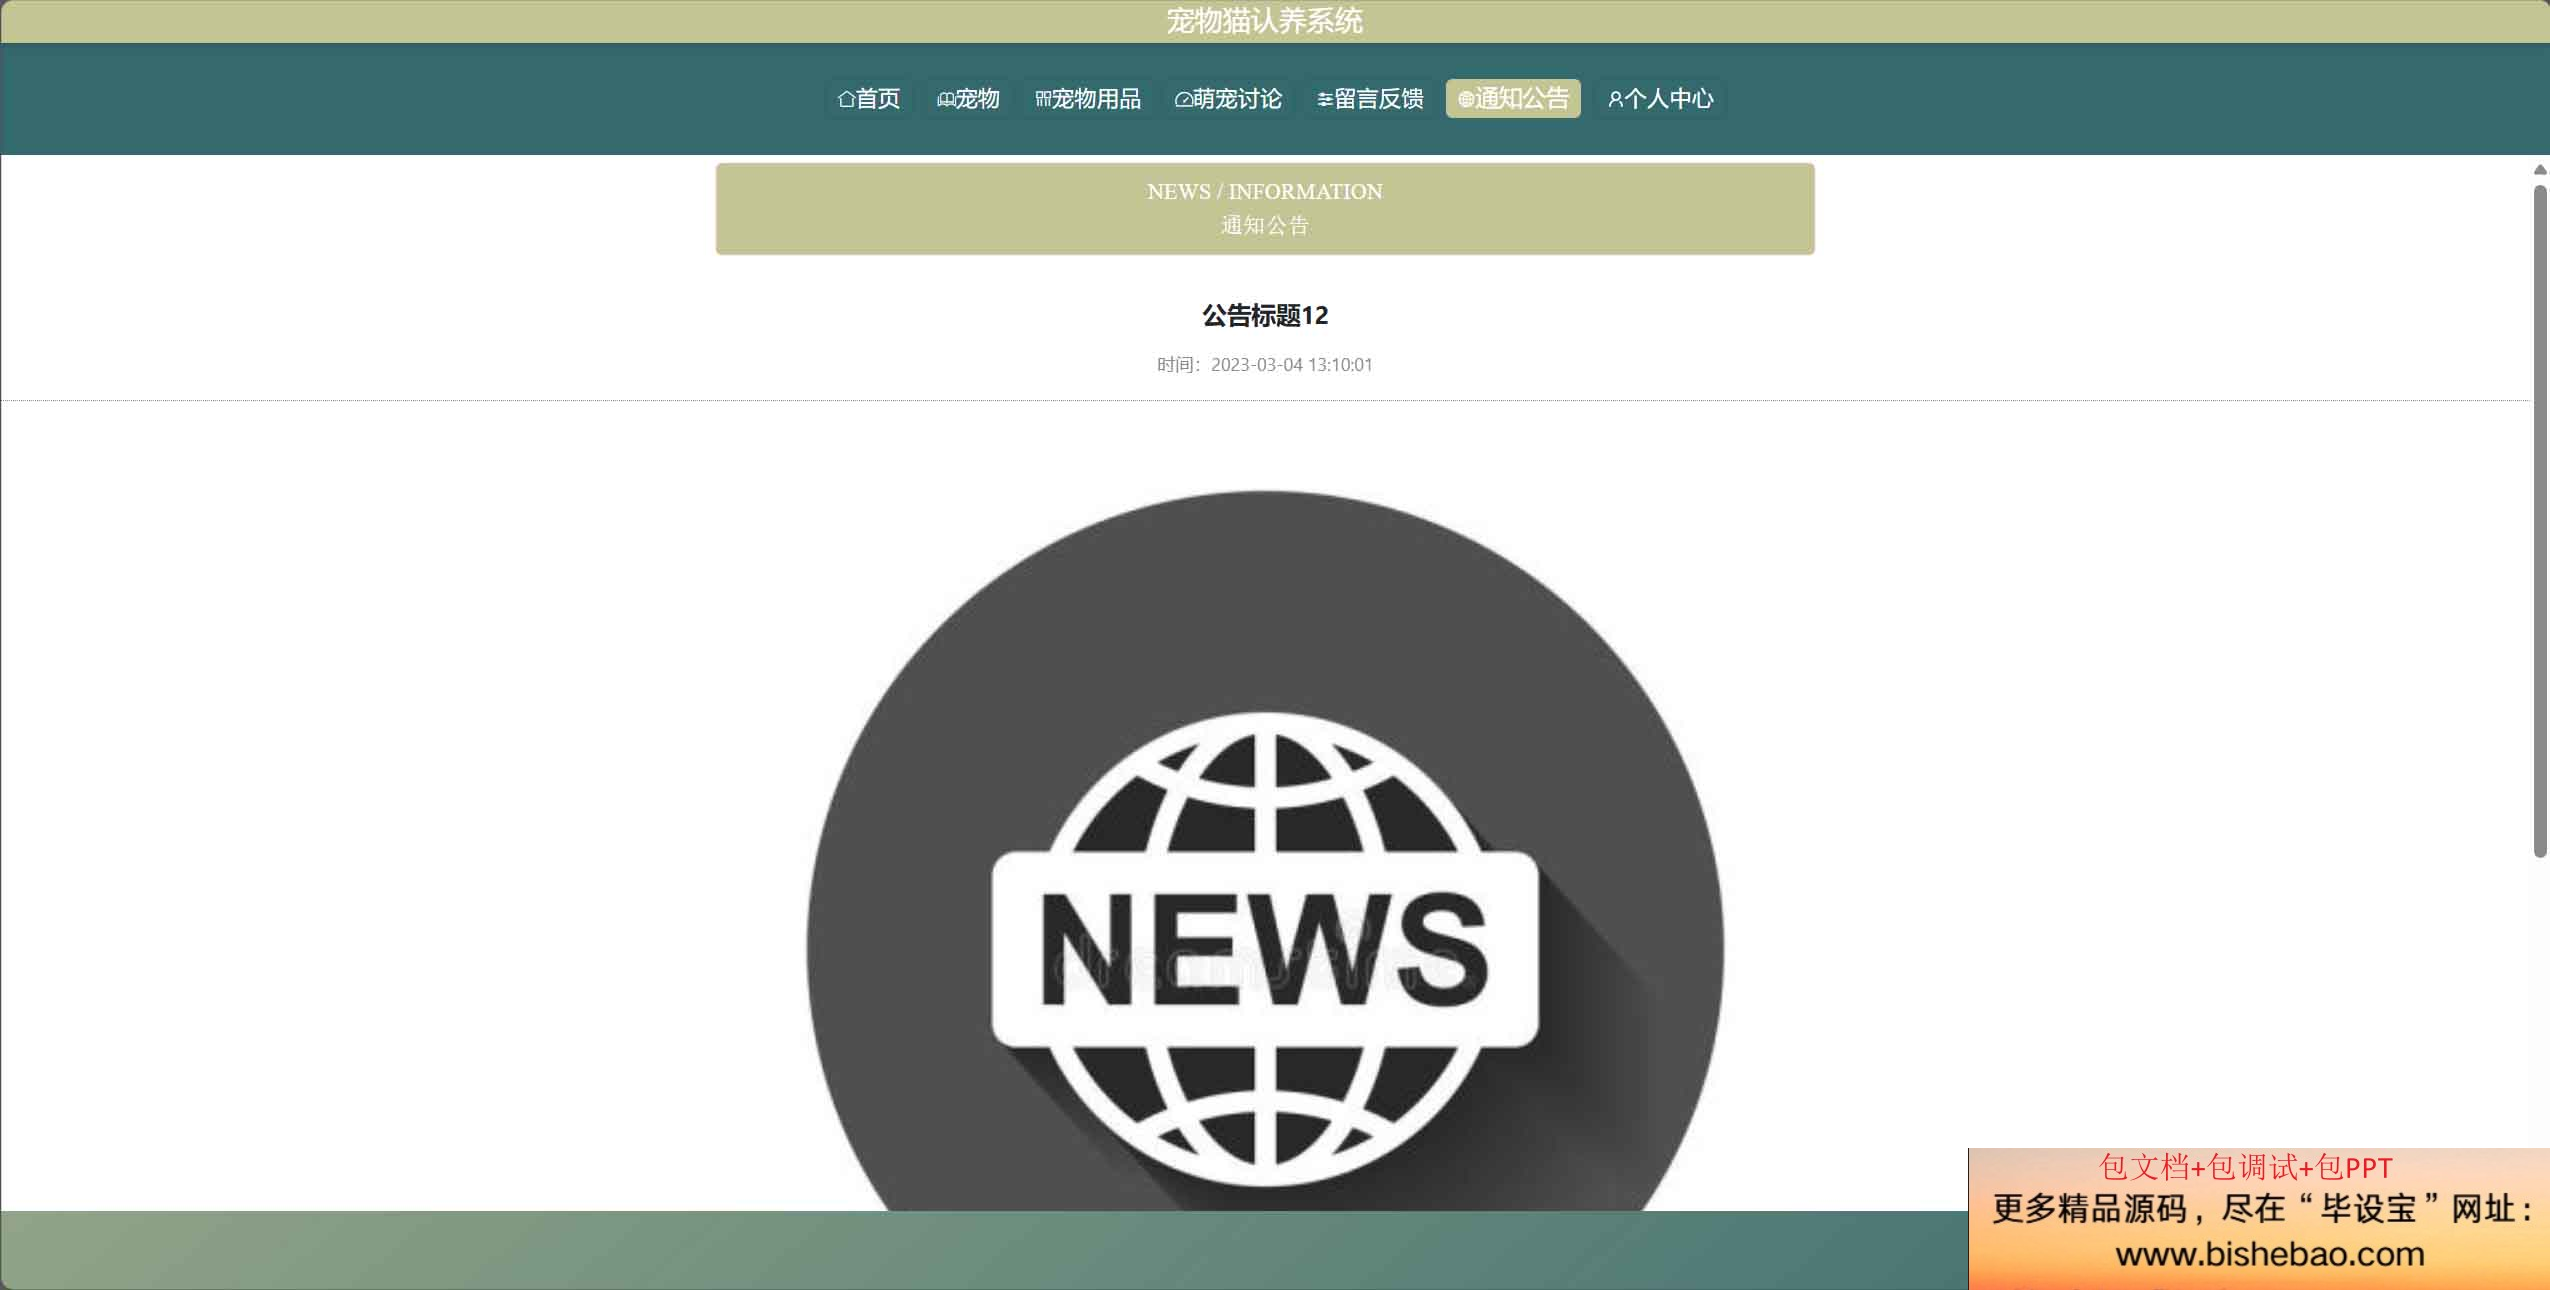
Task: Click the icon next to 宠物
Action: click(945, 99)
